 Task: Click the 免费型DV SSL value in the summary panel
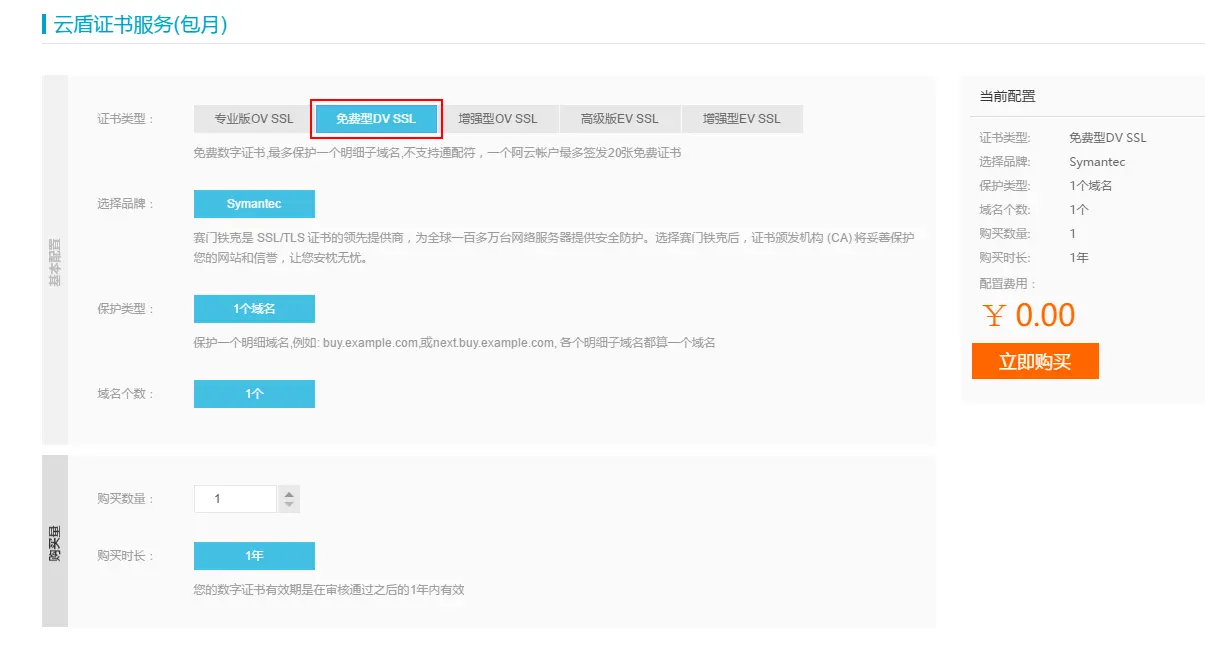pyautogui.click(x=1108, y=138)
